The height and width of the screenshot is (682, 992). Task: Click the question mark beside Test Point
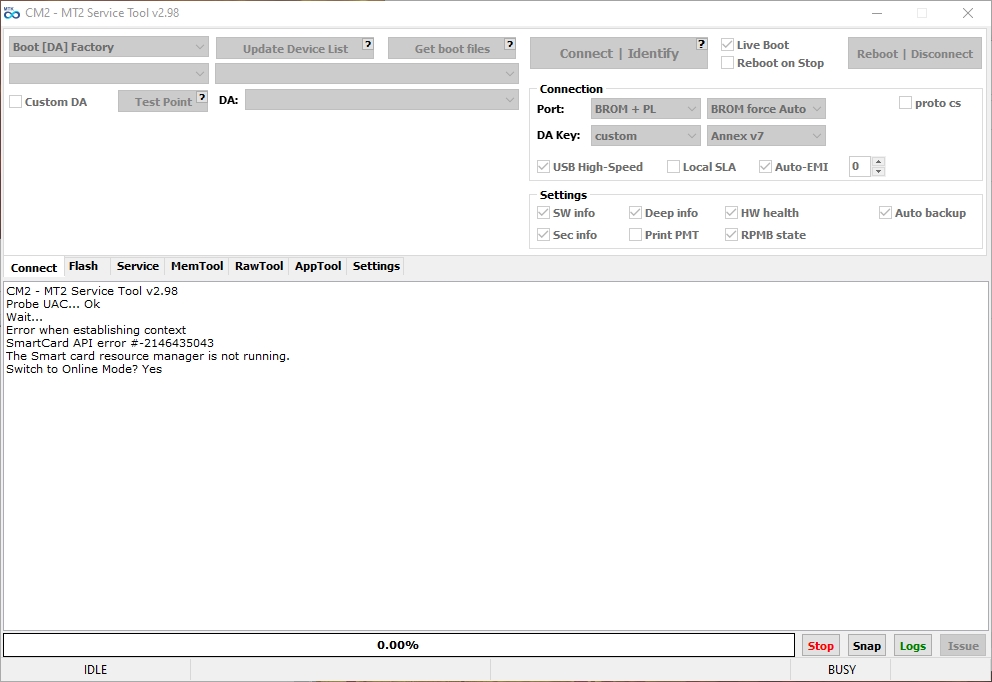click(202, 97)
